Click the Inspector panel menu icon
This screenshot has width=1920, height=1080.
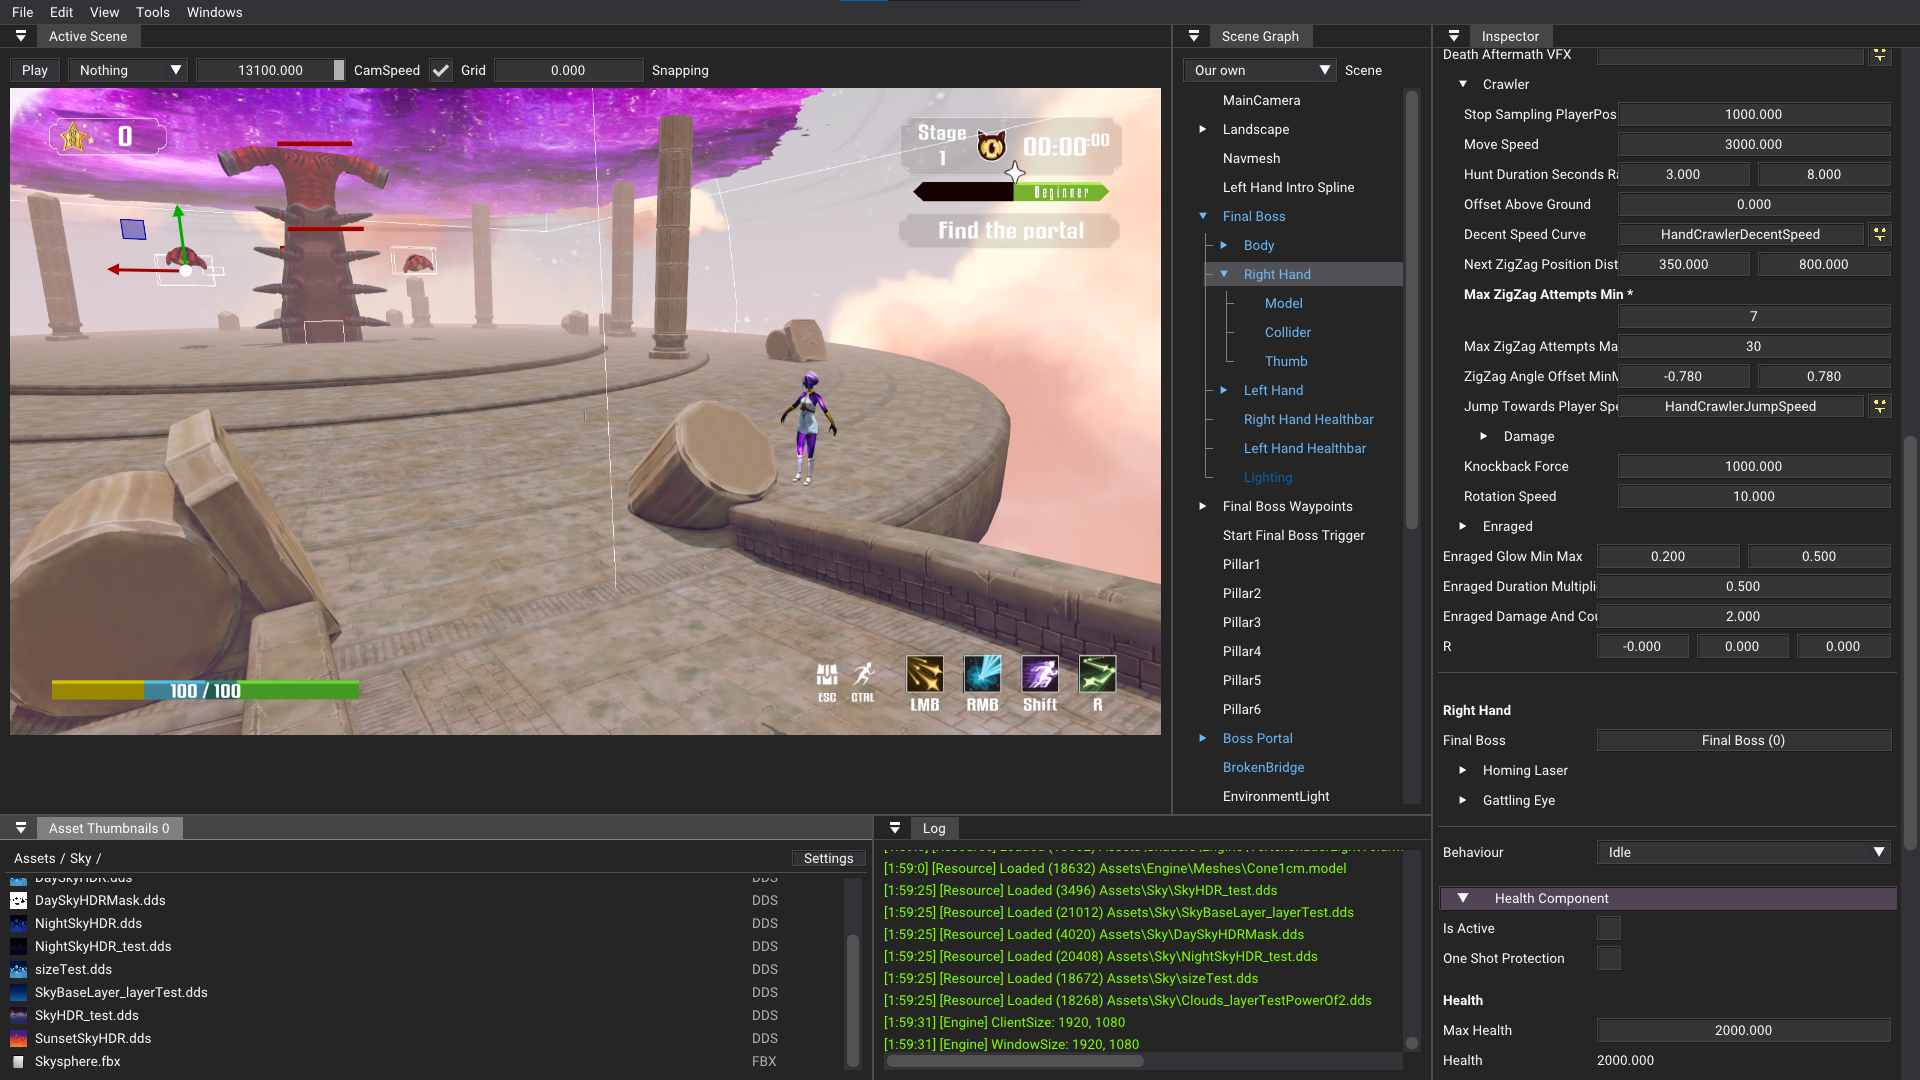(x=1453, y=36)
